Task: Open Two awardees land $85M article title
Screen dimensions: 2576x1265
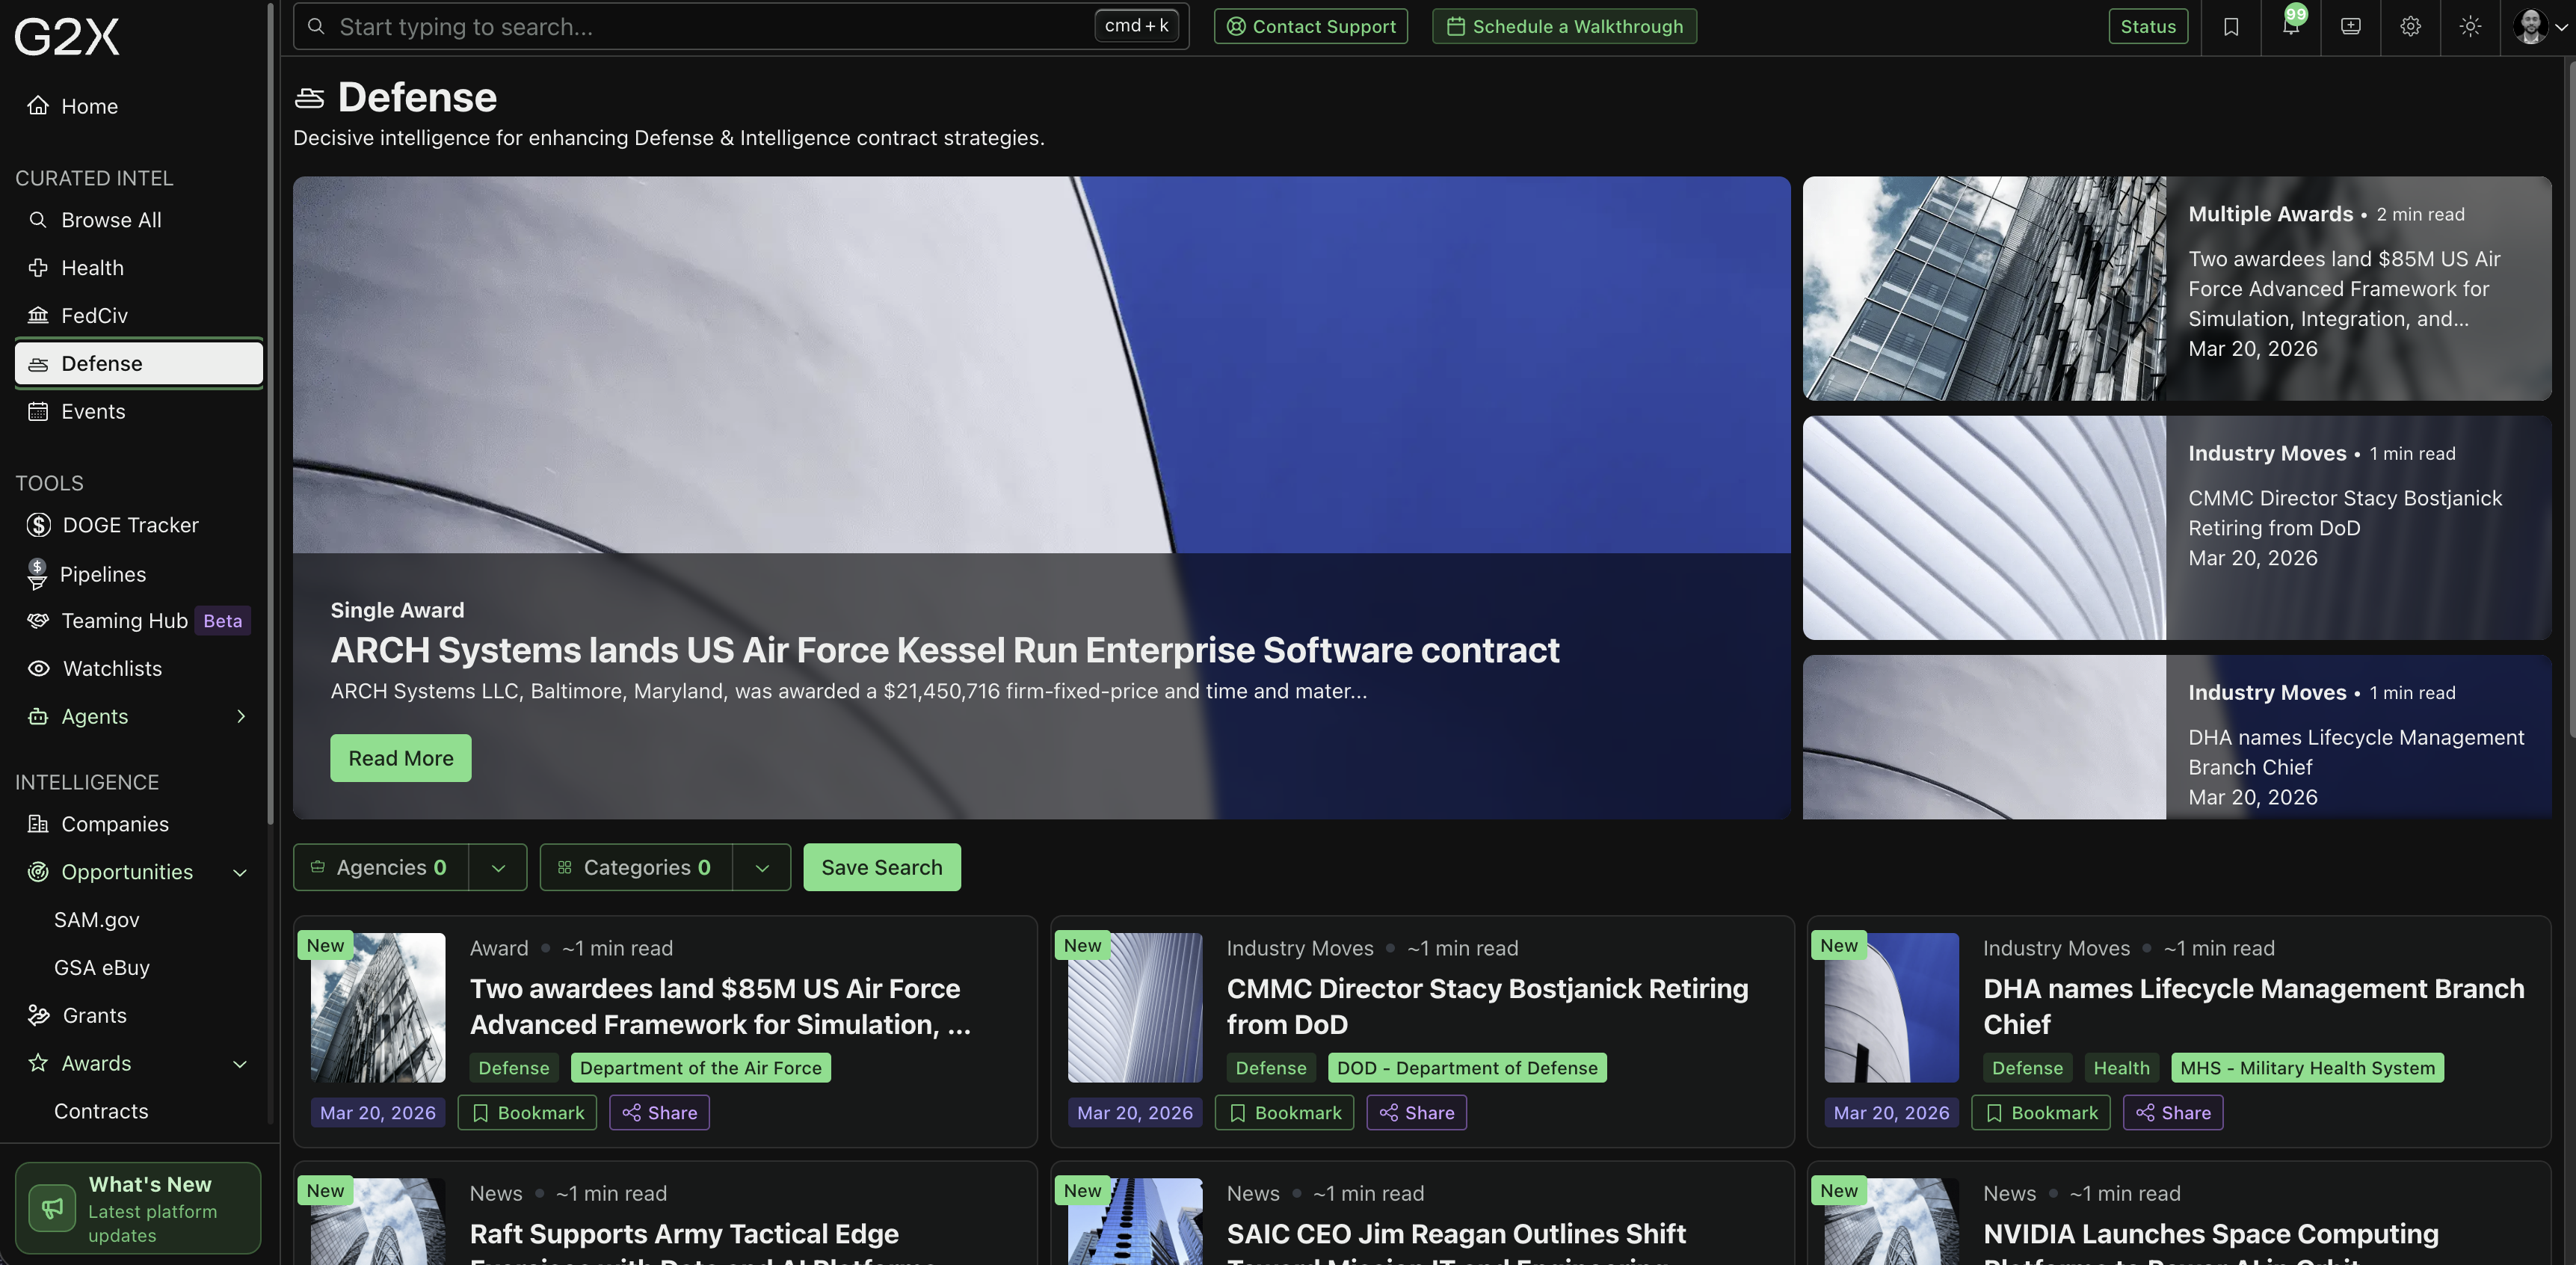Action: [x=720, y=1007]
